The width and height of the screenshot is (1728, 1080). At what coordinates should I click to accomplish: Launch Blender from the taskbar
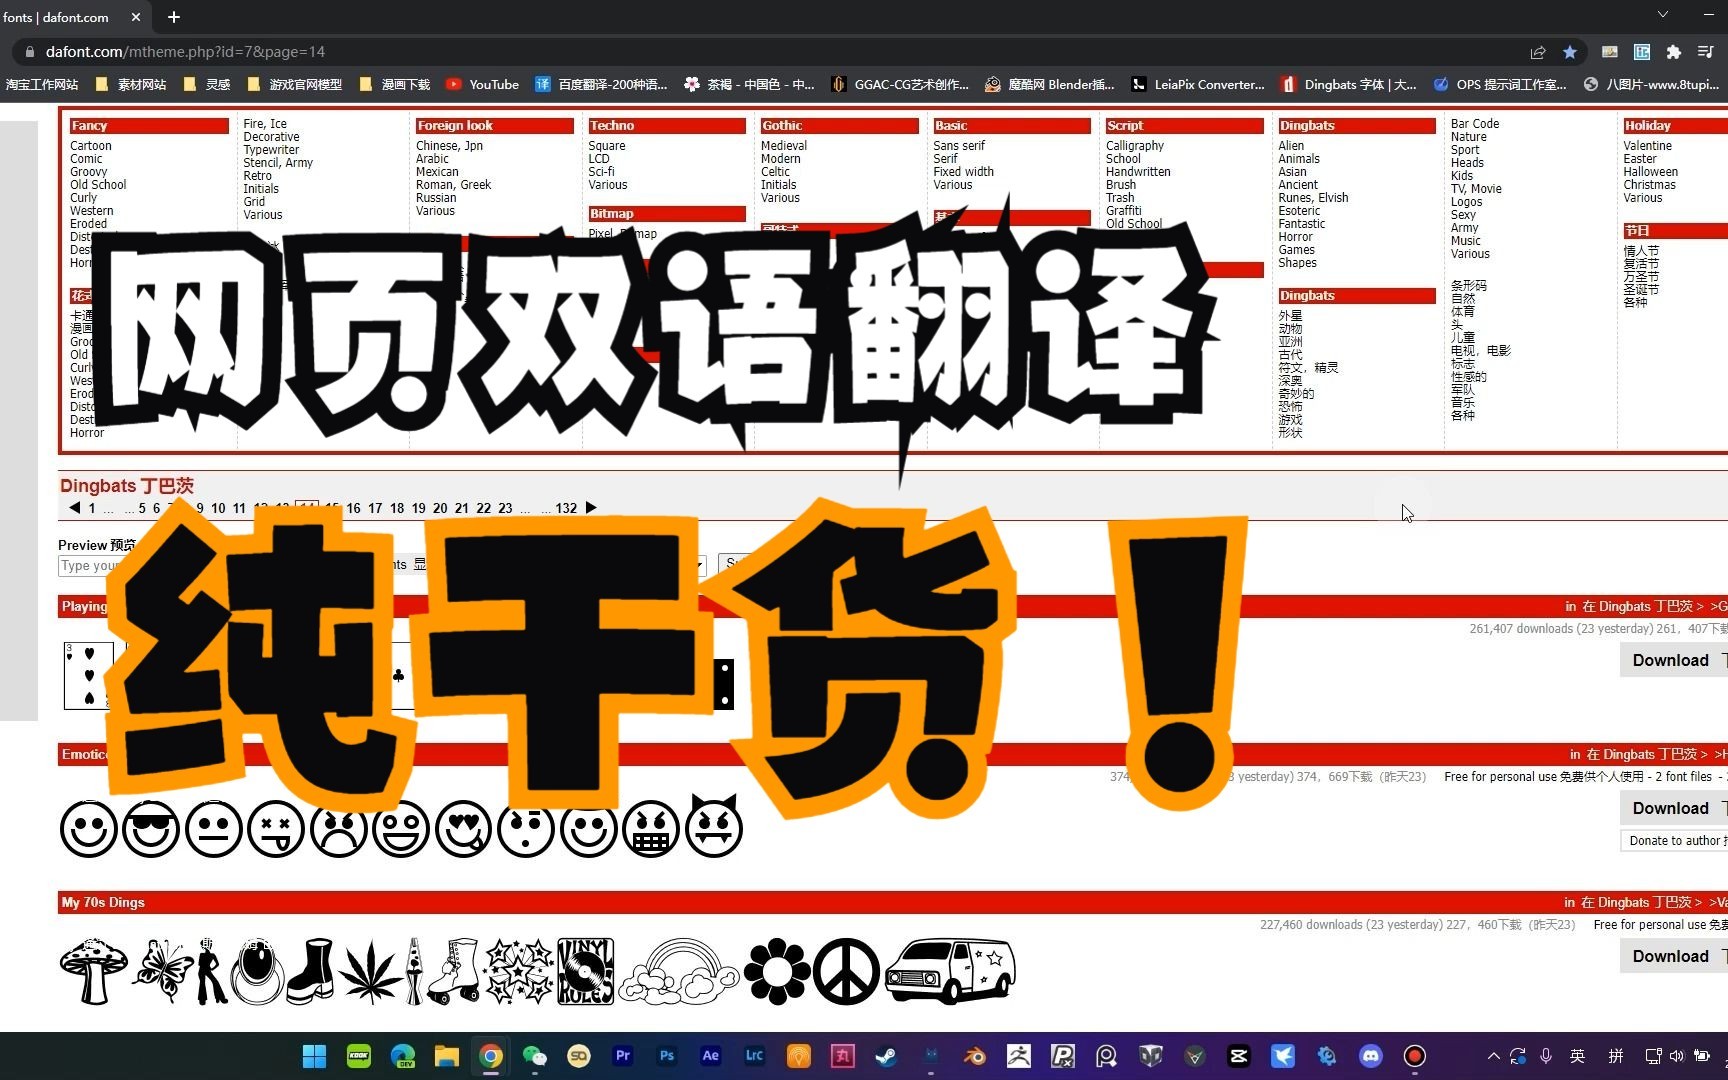point(974,1056)
